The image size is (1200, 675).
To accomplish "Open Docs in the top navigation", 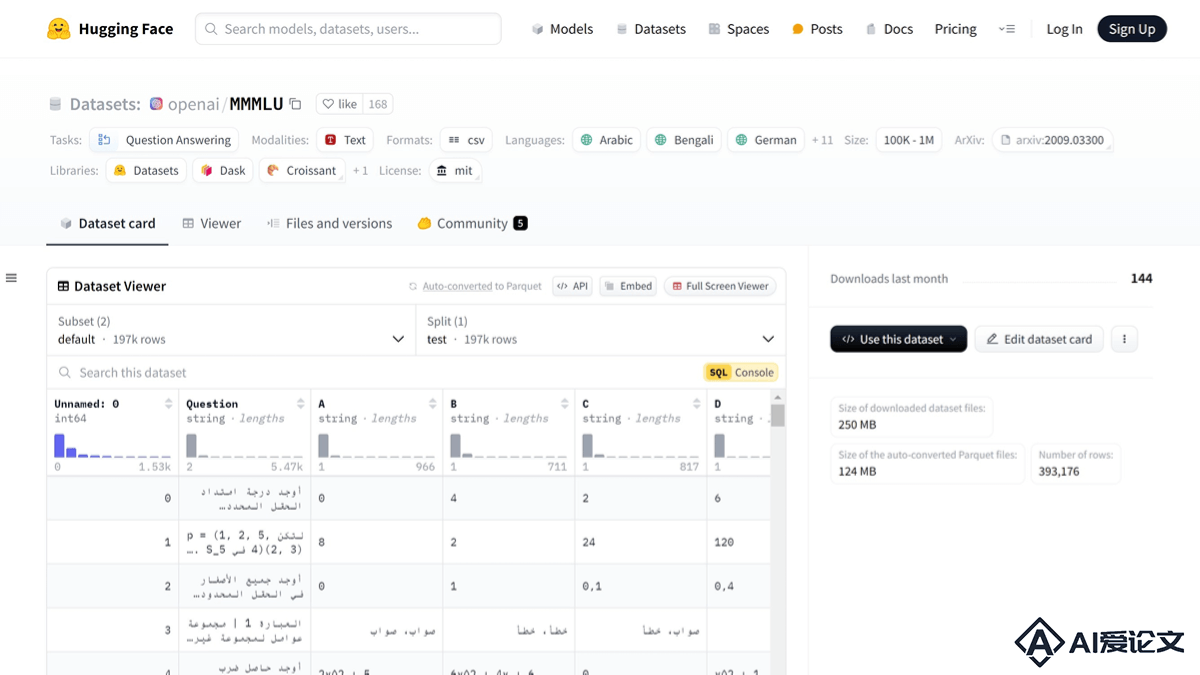I will [889, 29].
